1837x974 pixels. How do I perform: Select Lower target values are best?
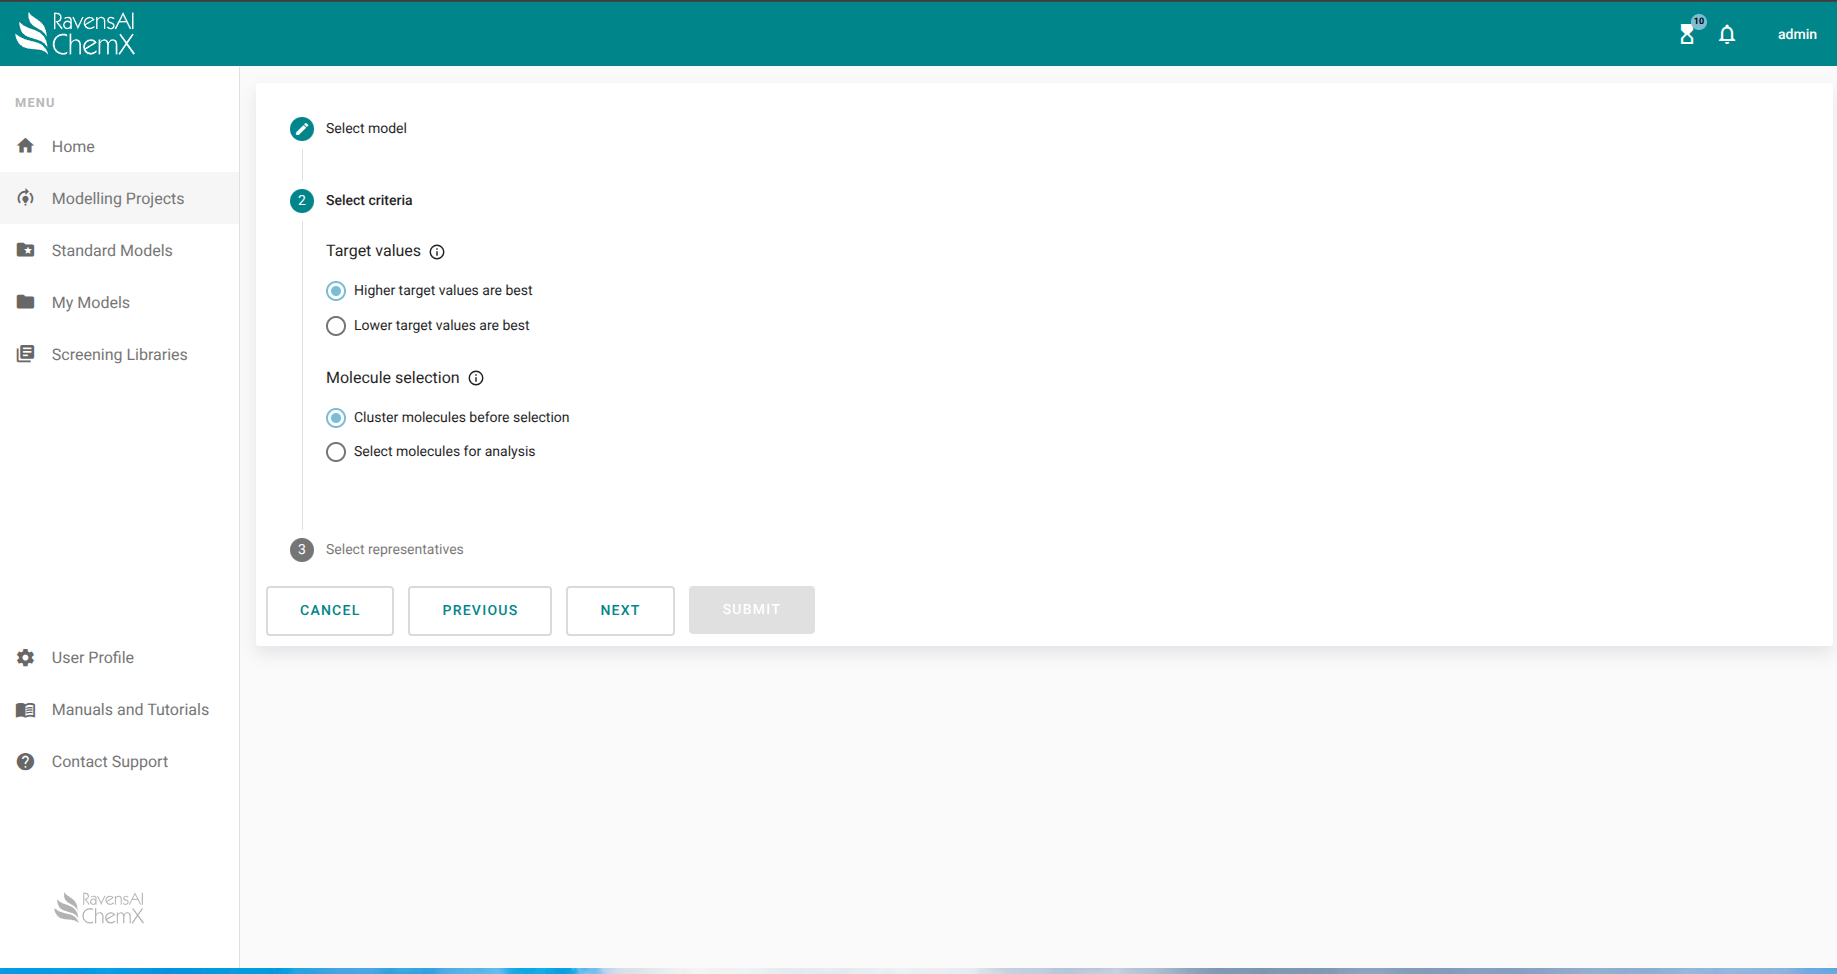tap(336, 326)
